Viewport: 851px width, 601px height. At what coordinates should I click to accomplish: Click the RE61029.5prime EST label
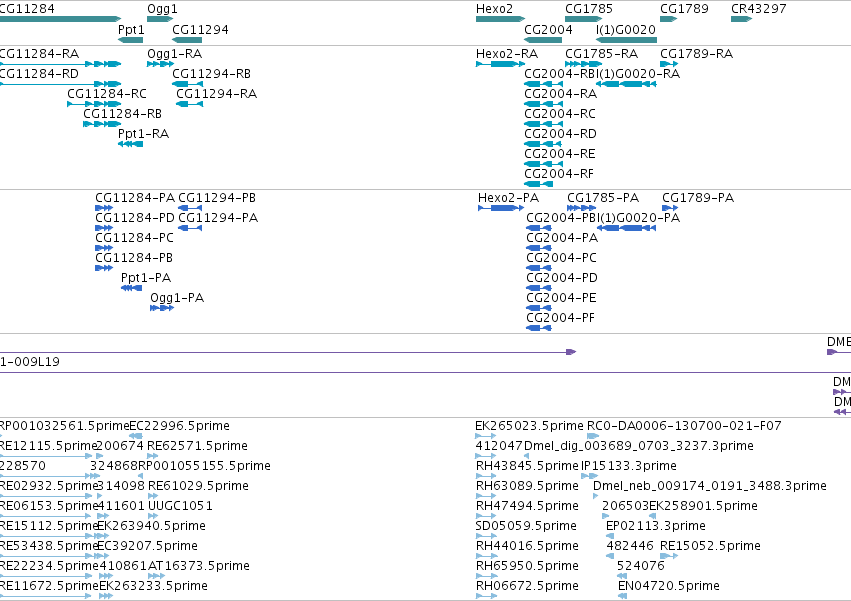point(198,485)
